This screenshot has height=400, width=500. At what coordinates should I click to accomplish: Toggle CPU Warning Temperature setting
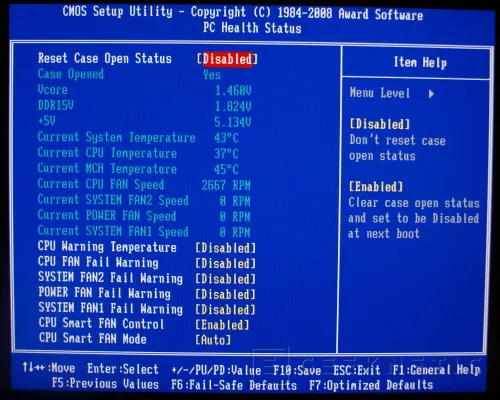(x=225, y=248)
